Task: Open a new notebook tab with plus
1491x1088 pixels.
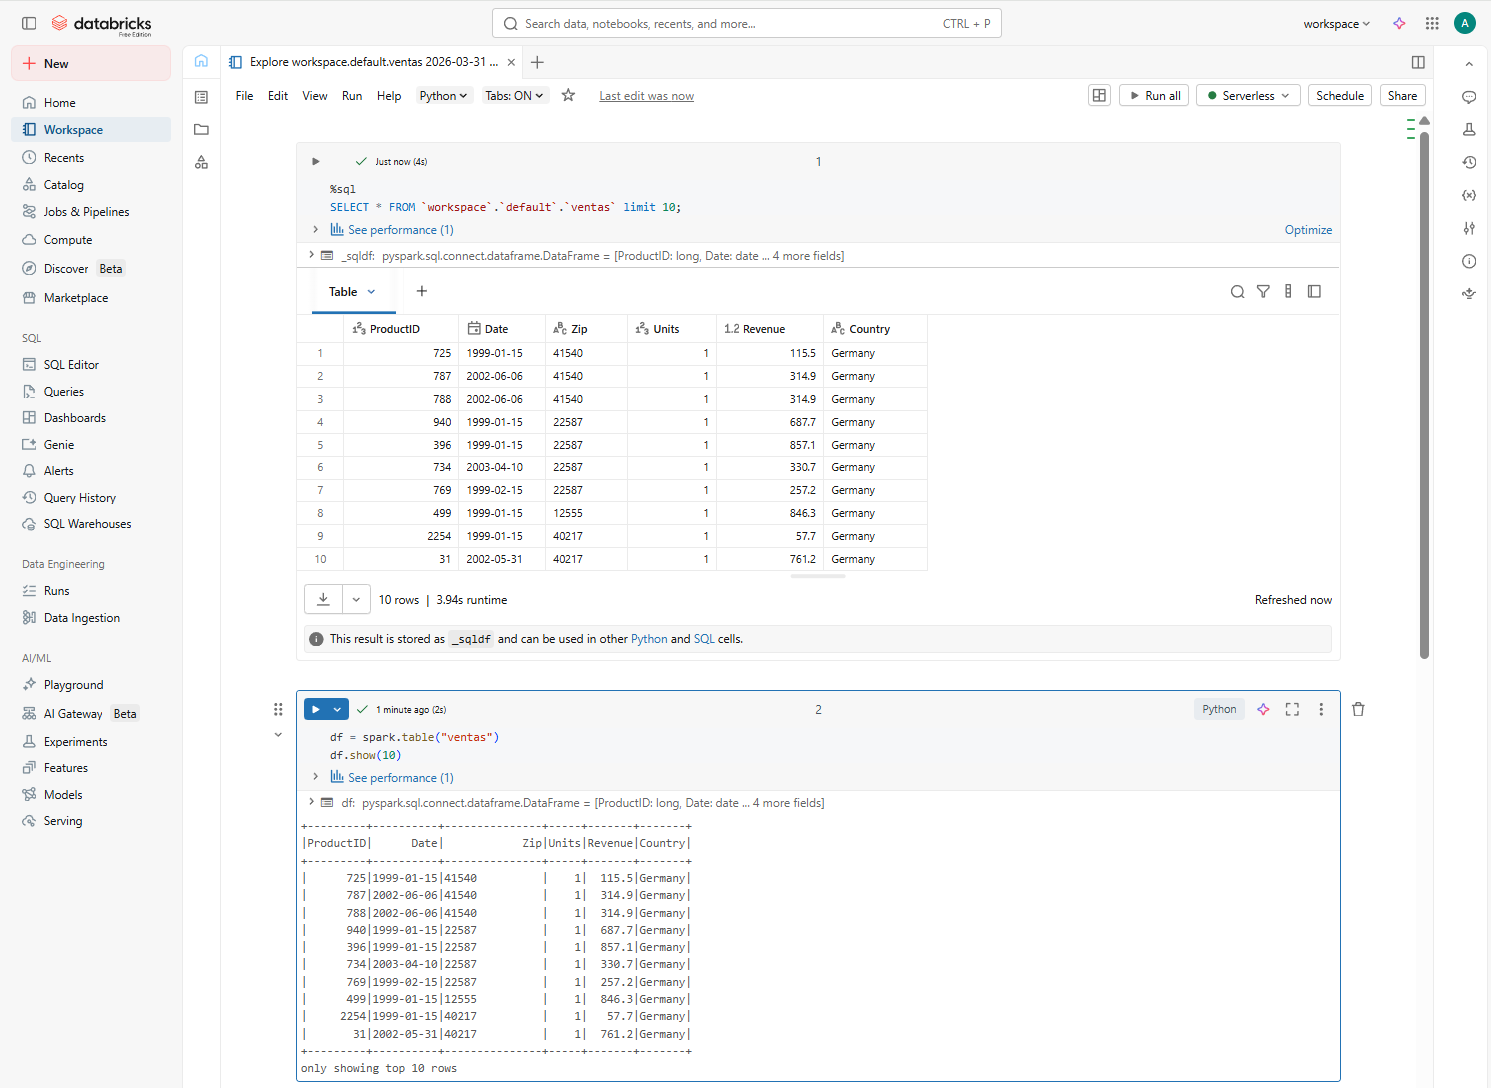Action: click(x=537, y=62)
